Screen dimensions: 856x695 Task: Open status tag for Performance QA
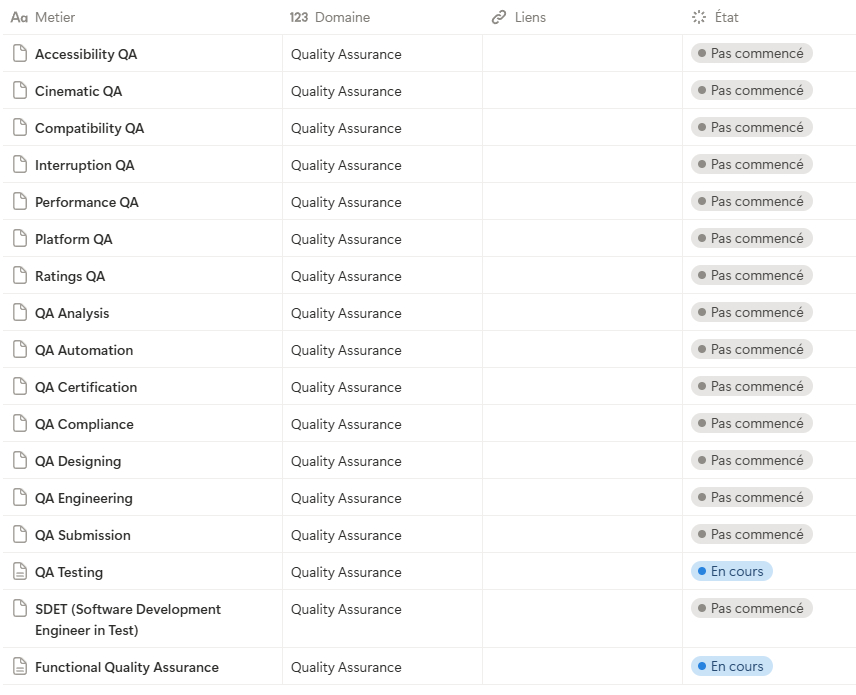(x=752, y=202)
